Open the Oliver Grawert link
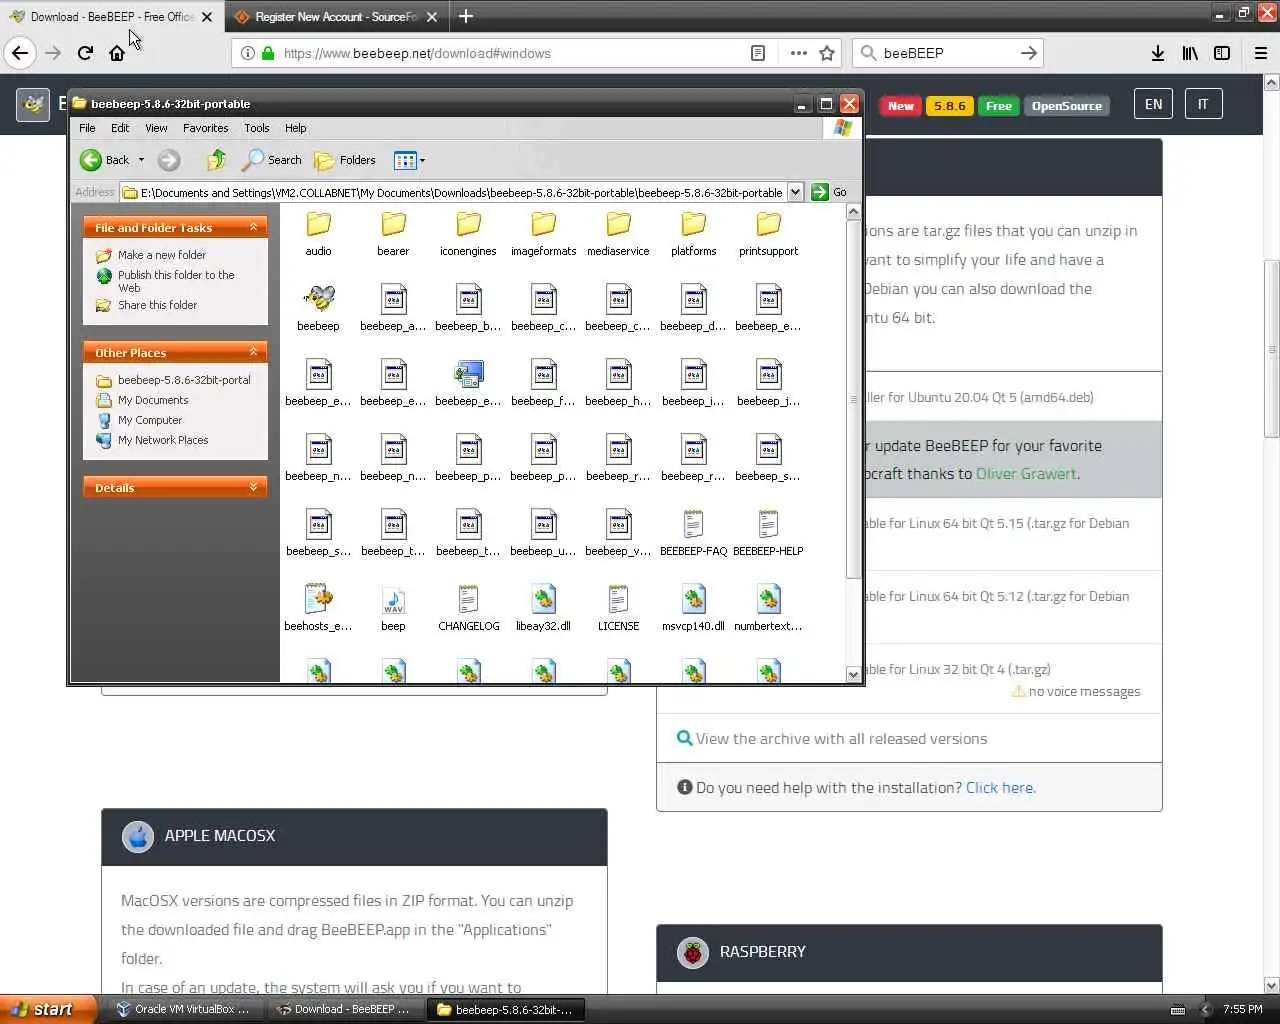 coord(1026,474)
